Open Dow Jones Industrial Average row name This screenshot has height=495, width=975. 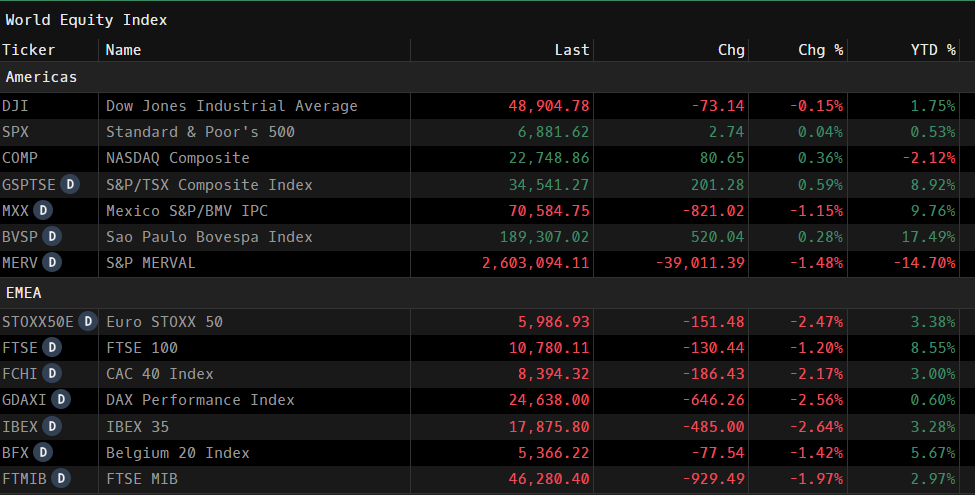tap(232, 106)
